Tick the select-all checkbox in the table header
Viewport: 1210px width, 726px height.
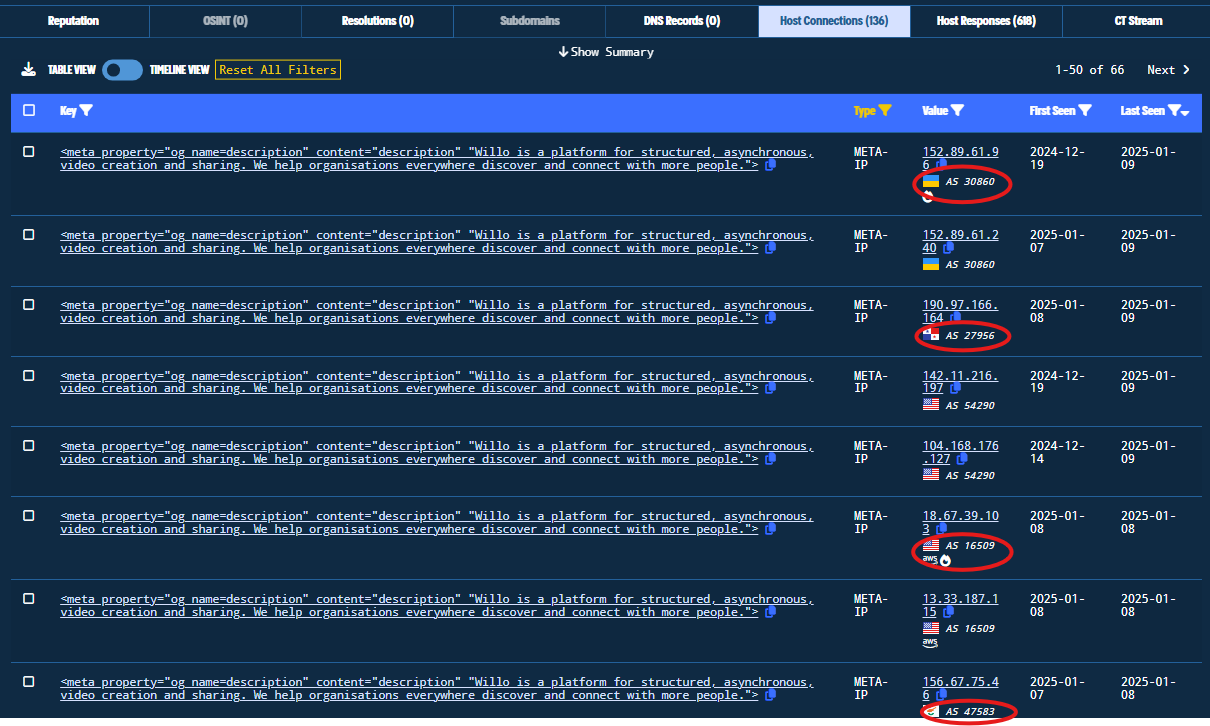pos(29,111)
